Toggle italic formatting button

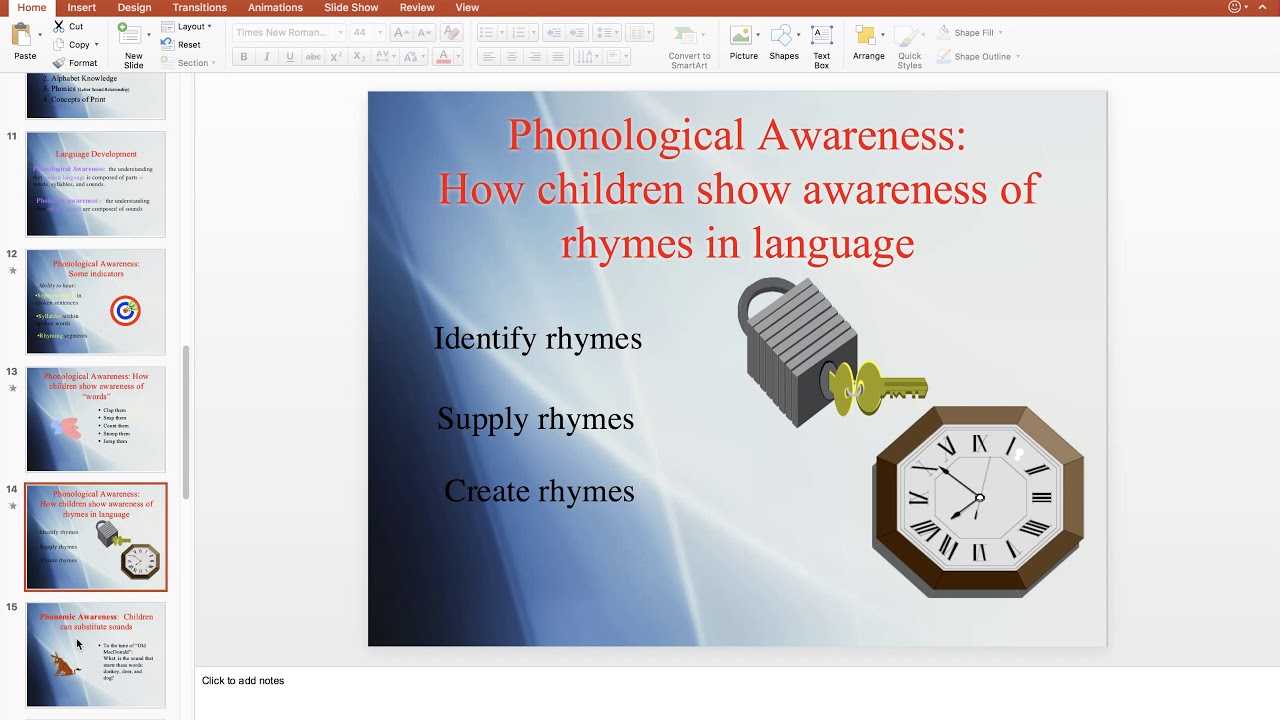tap(267, 57)
